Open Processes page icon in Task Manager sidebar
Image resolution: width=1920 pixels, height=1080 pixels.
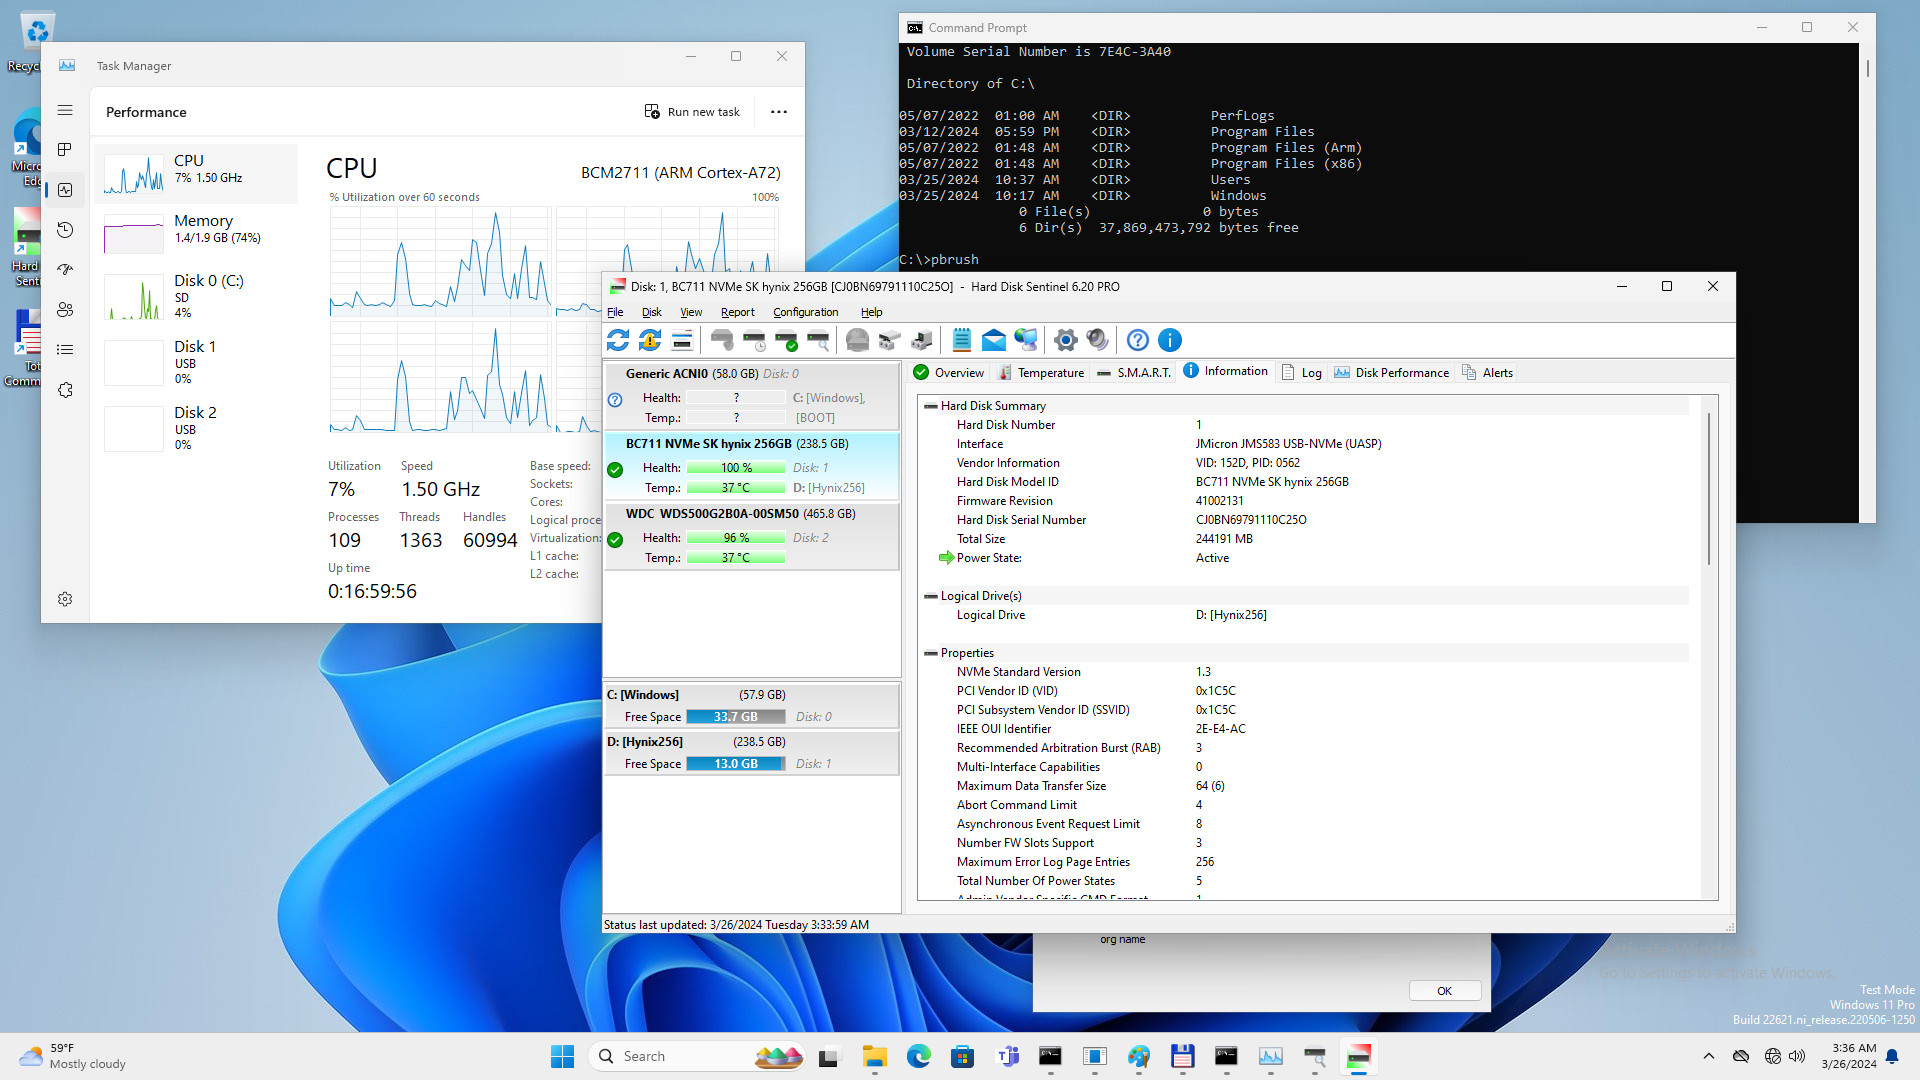[x=65, y=149]
